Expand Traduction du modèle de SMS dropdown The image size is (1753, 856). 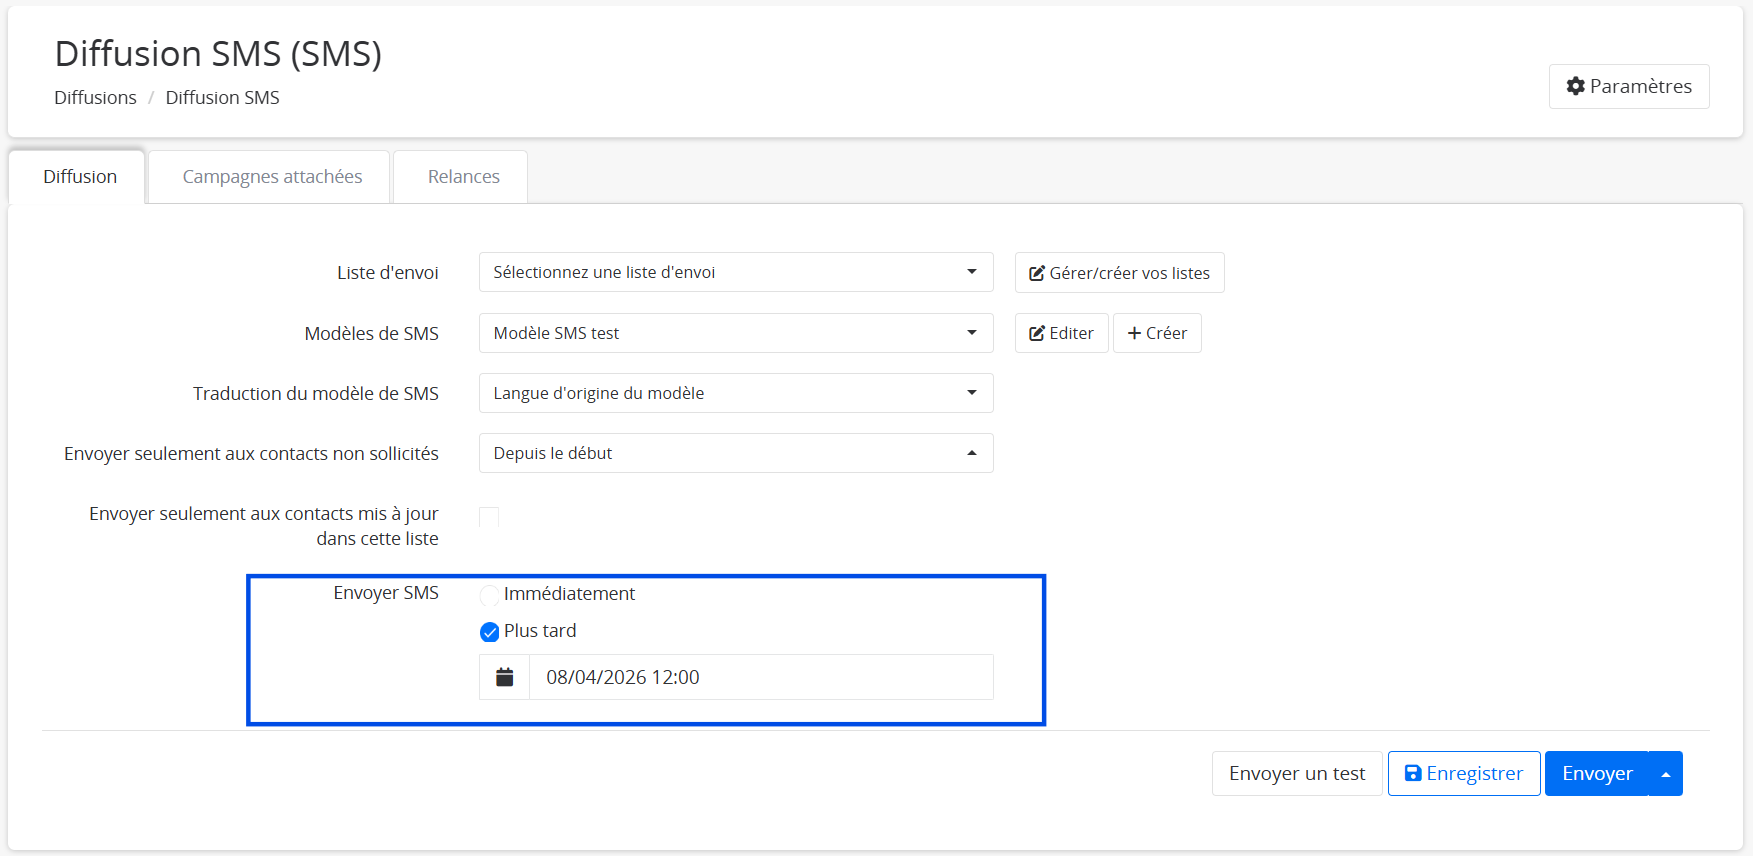point(735,393)
